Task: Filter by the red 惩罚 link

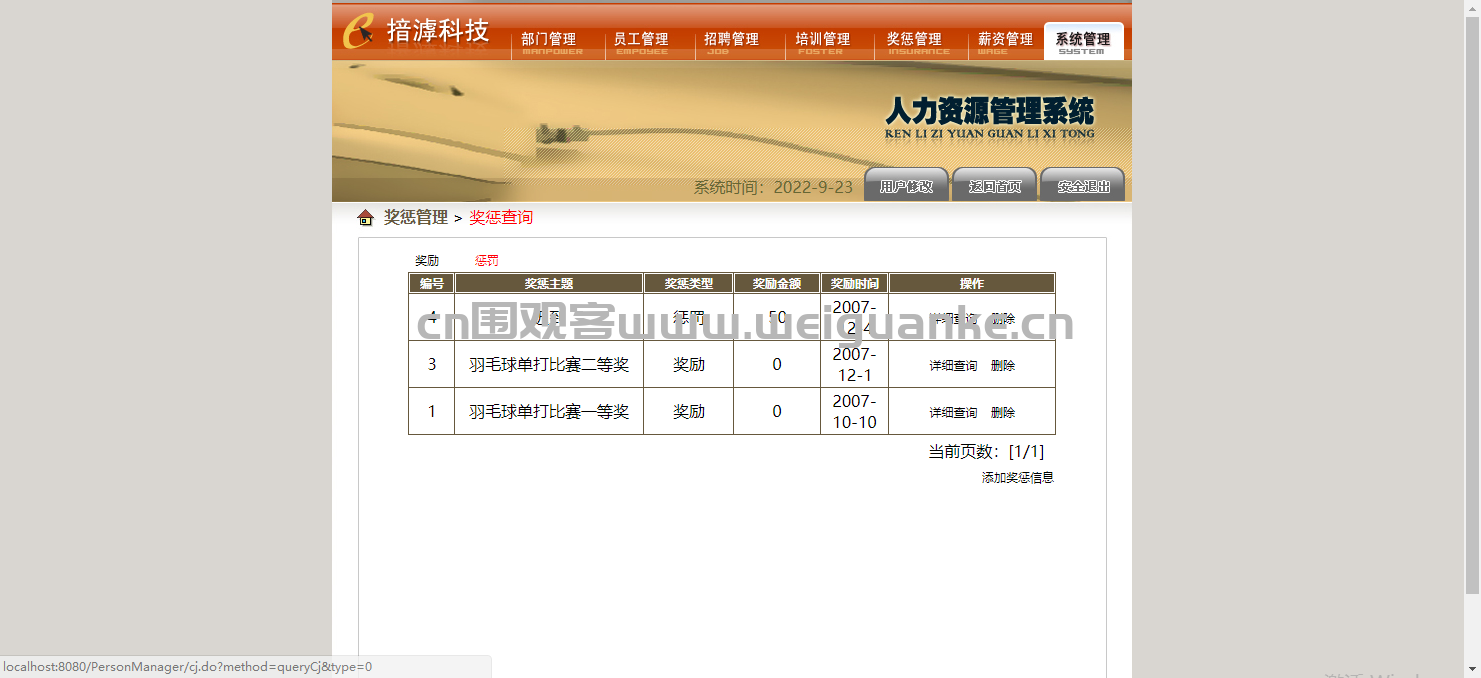Action: coord(487,261)
